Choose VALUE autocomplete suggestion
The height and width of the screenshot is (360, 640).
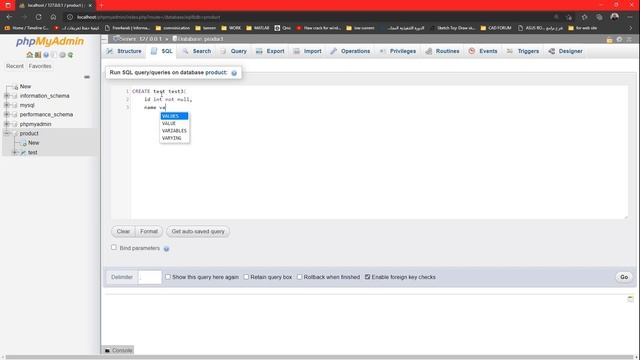[x=174, y=123]
